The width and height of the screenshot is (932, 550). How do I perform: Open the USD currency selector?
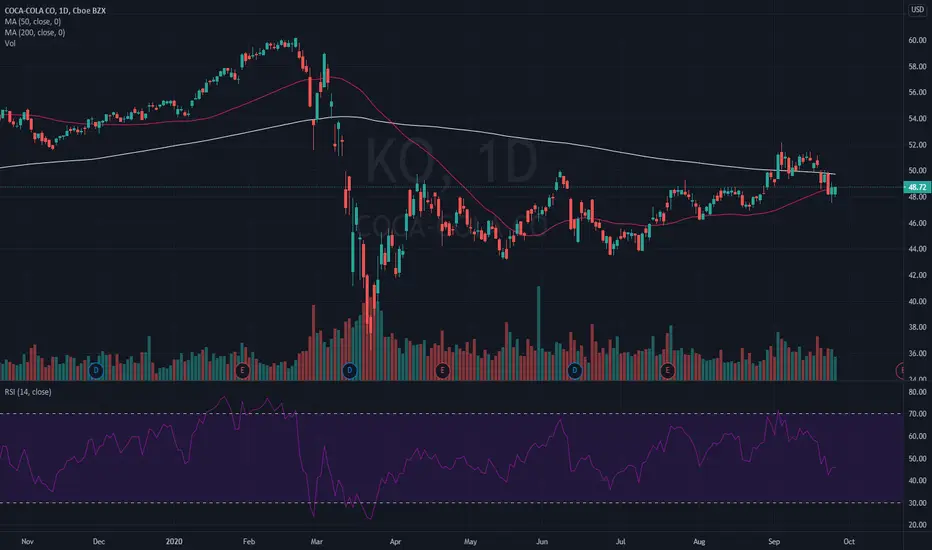[x=918, y=10]
